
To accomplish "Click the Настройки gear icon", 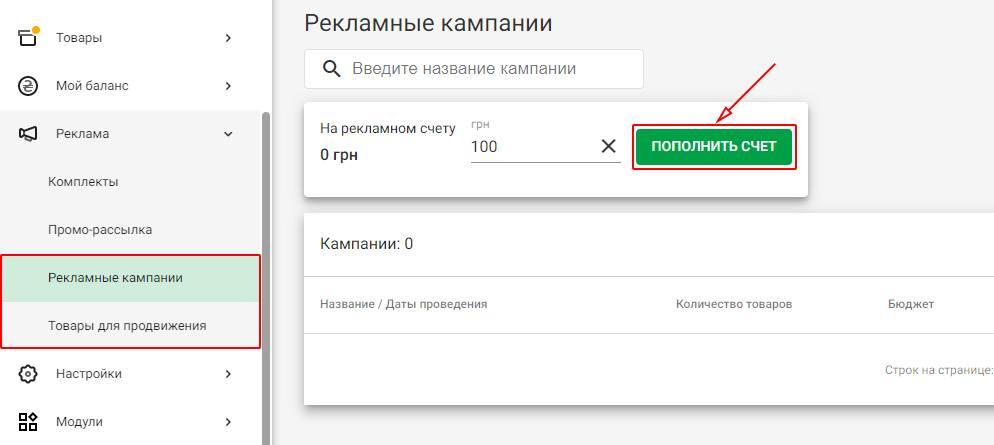I will coord(28,374).
